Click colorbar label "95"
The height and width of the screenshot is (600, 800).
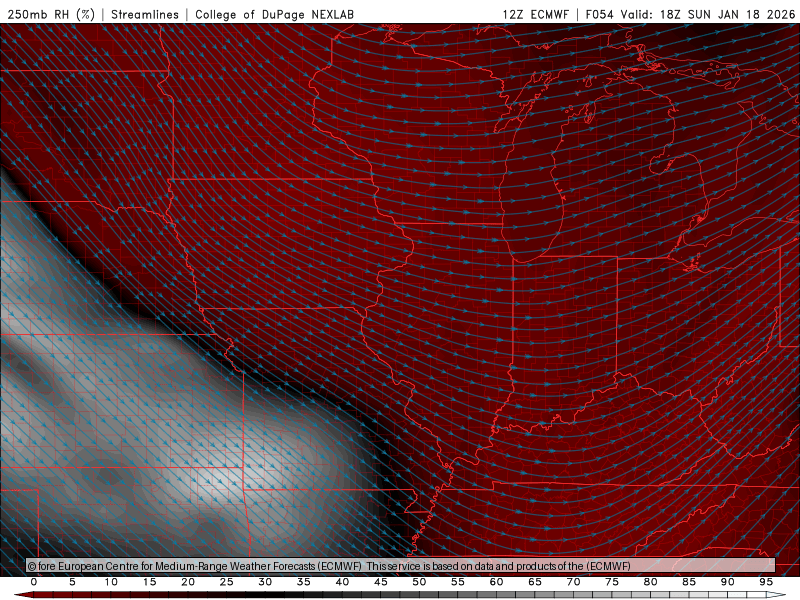point(766,582)
